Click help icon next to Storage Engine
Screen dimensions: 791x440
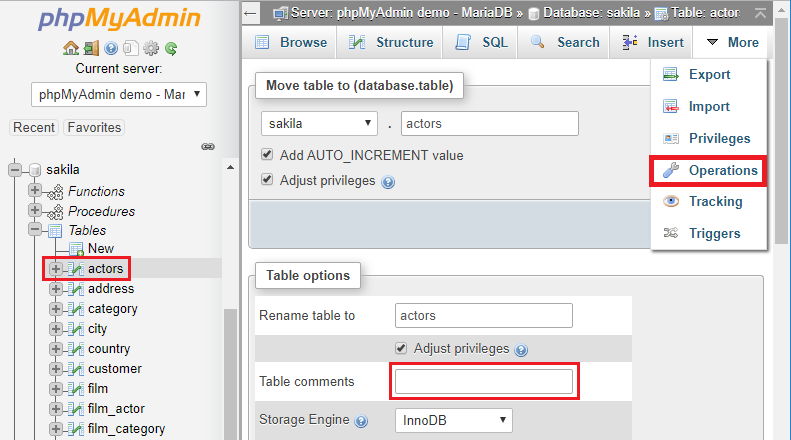361,421
